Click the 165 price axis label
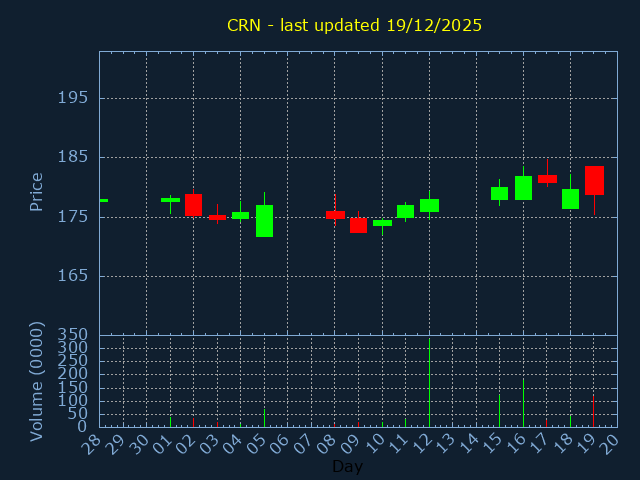640x480 pixels. [73, 276]
